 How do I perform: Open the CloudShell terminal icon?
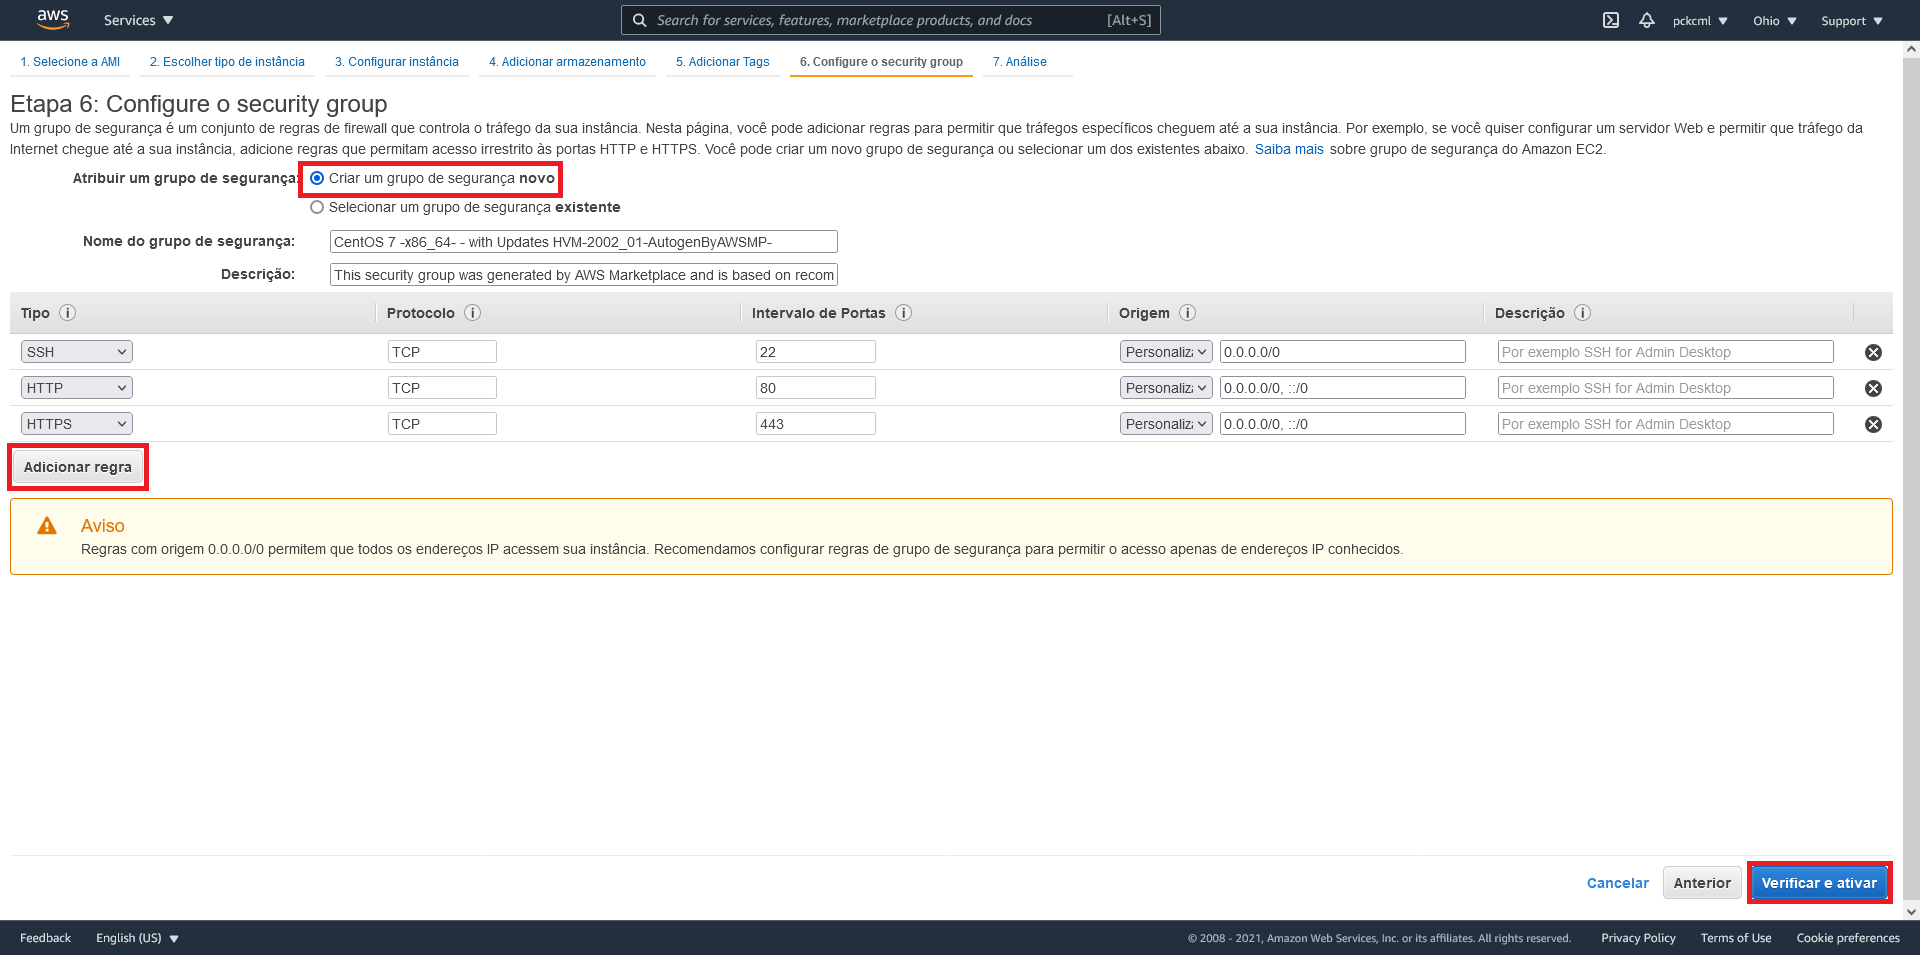pyautogui.click(x=1611, y=19)
